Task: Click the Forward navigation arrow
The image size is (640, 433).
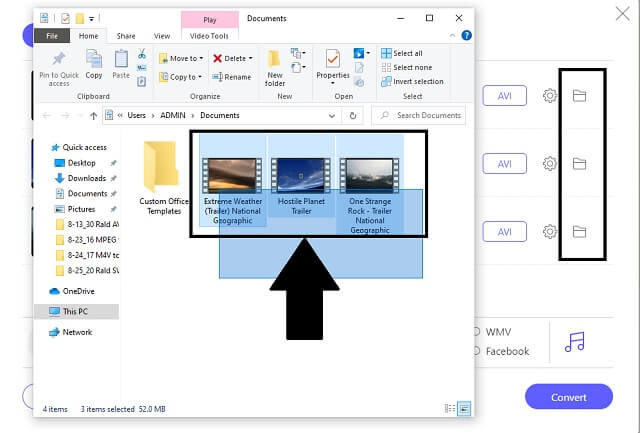Action: [65, 116]
